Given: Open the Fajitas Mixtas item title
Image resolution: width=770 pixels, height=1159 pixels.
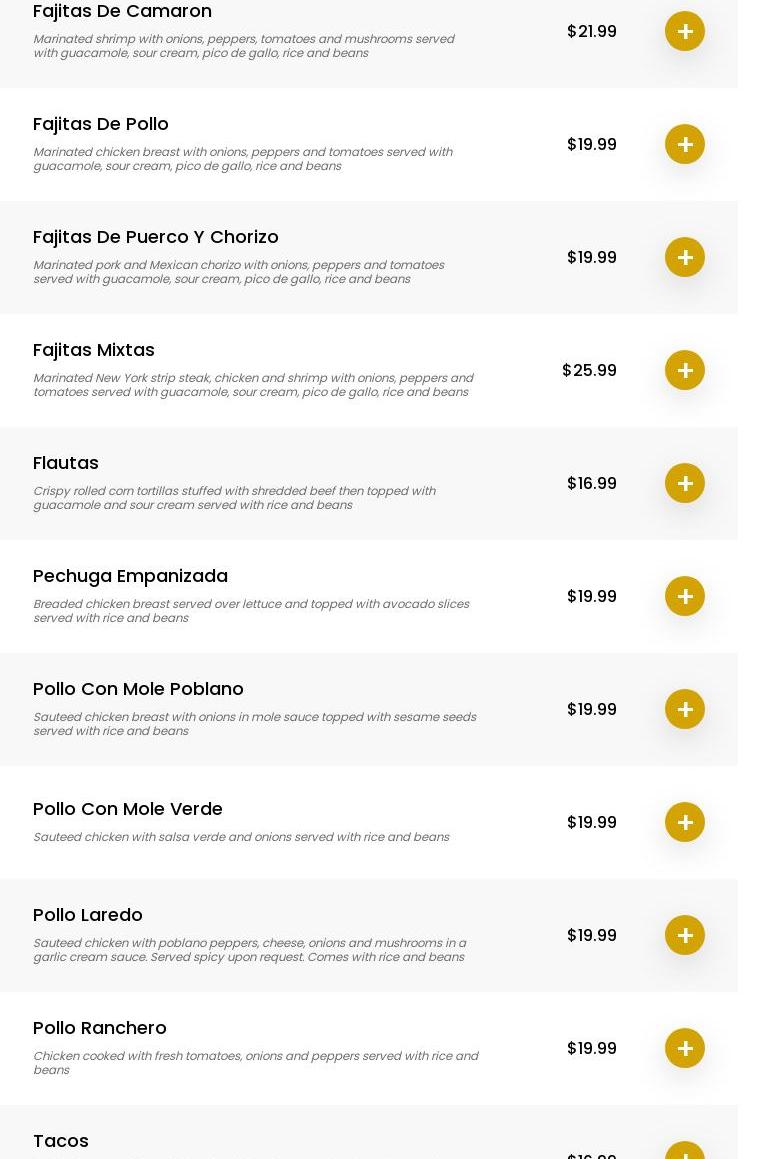Looking at the screenshot, I should pos(94,350).
